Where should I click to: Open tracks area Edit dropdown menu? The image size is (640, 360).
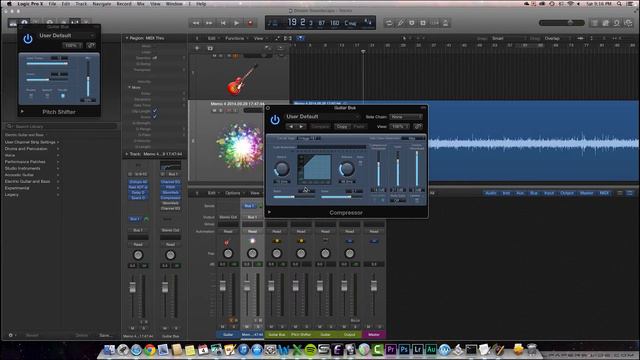coord(213,38)
